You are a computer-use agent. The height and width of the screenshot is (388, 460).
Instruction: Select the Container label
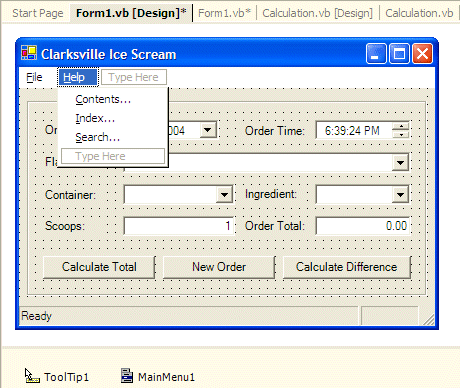(70, 195)
